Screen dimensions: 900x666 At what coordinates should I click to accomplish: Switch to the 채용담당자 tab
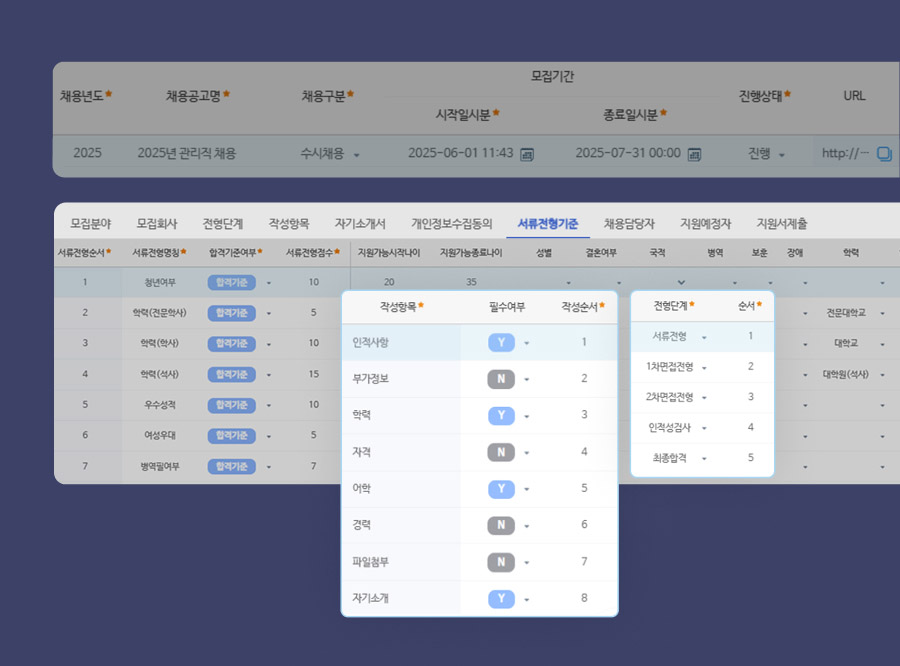tap(629, 224)
